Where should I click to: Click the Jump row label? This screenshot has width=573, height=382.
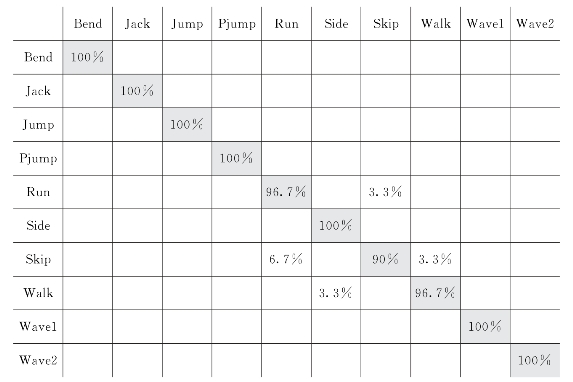pyautogui.click(x=38, y=125)
